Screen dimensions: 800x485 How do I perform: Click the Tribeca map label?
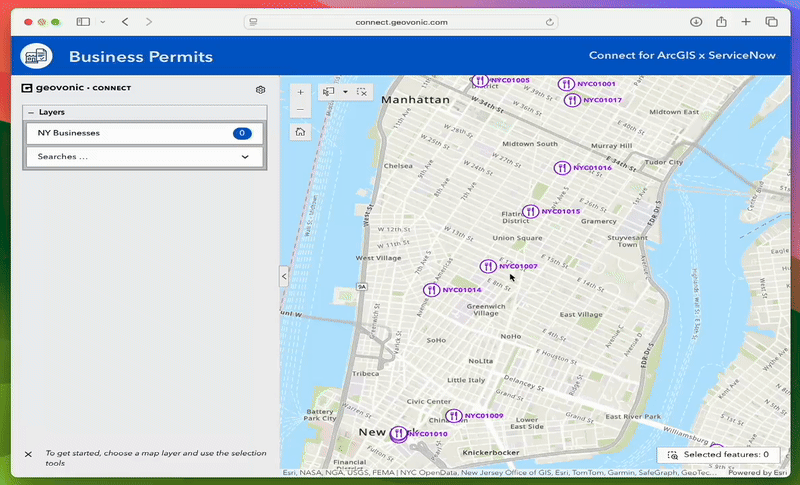point(365,374)
